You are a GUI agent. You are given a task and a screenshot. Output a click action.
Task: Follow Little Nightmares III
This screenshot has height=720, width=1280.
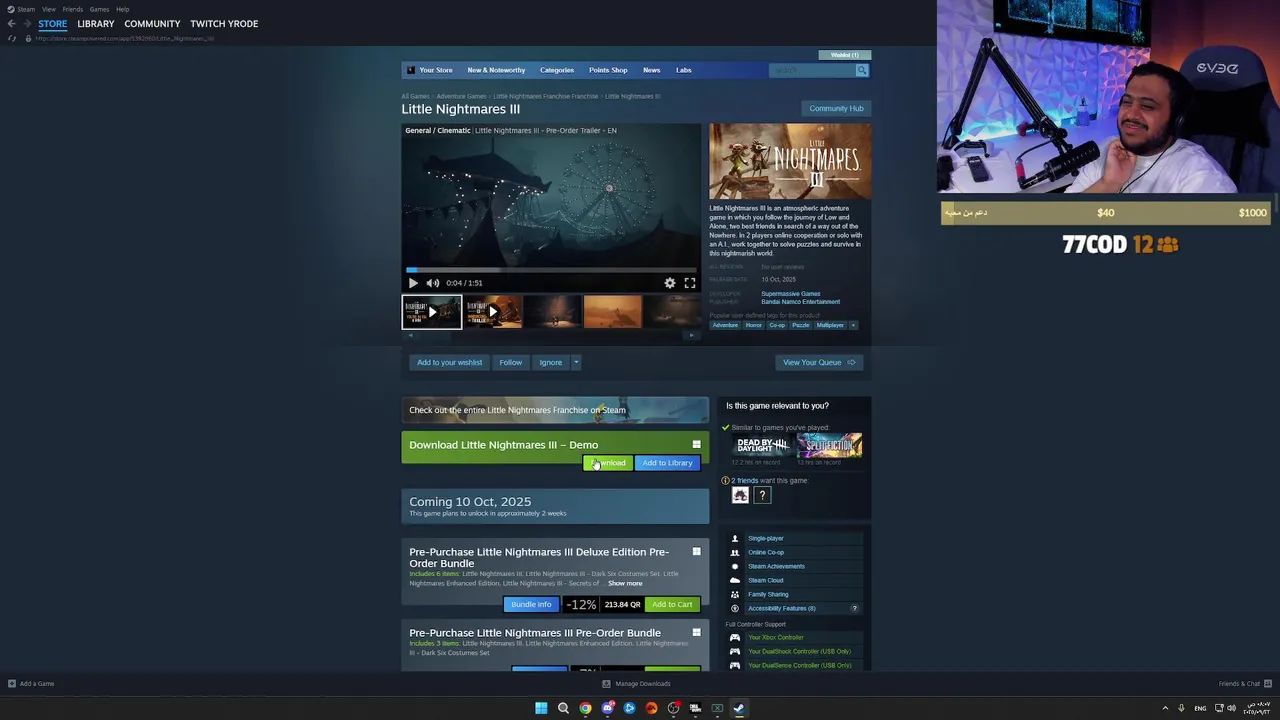coord(510,362)
